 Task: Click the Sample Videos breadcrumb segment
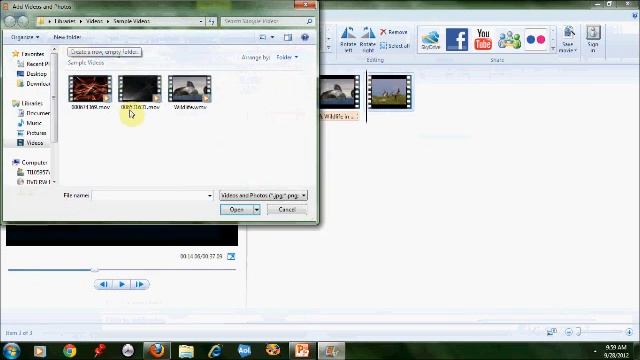131,21
